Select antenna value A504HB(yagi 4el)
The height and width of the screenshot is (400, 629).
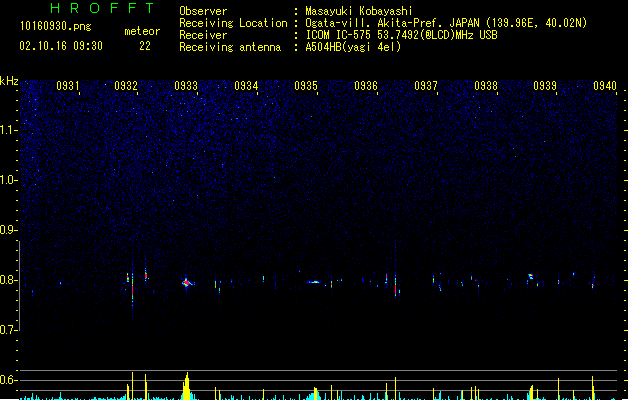click(353, 47)
